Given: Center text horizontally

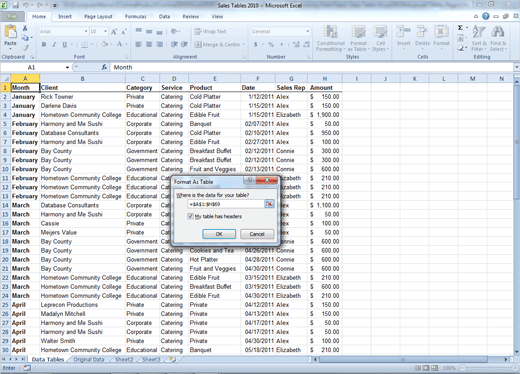Looking at the screenshot, I should click(149, 44).
